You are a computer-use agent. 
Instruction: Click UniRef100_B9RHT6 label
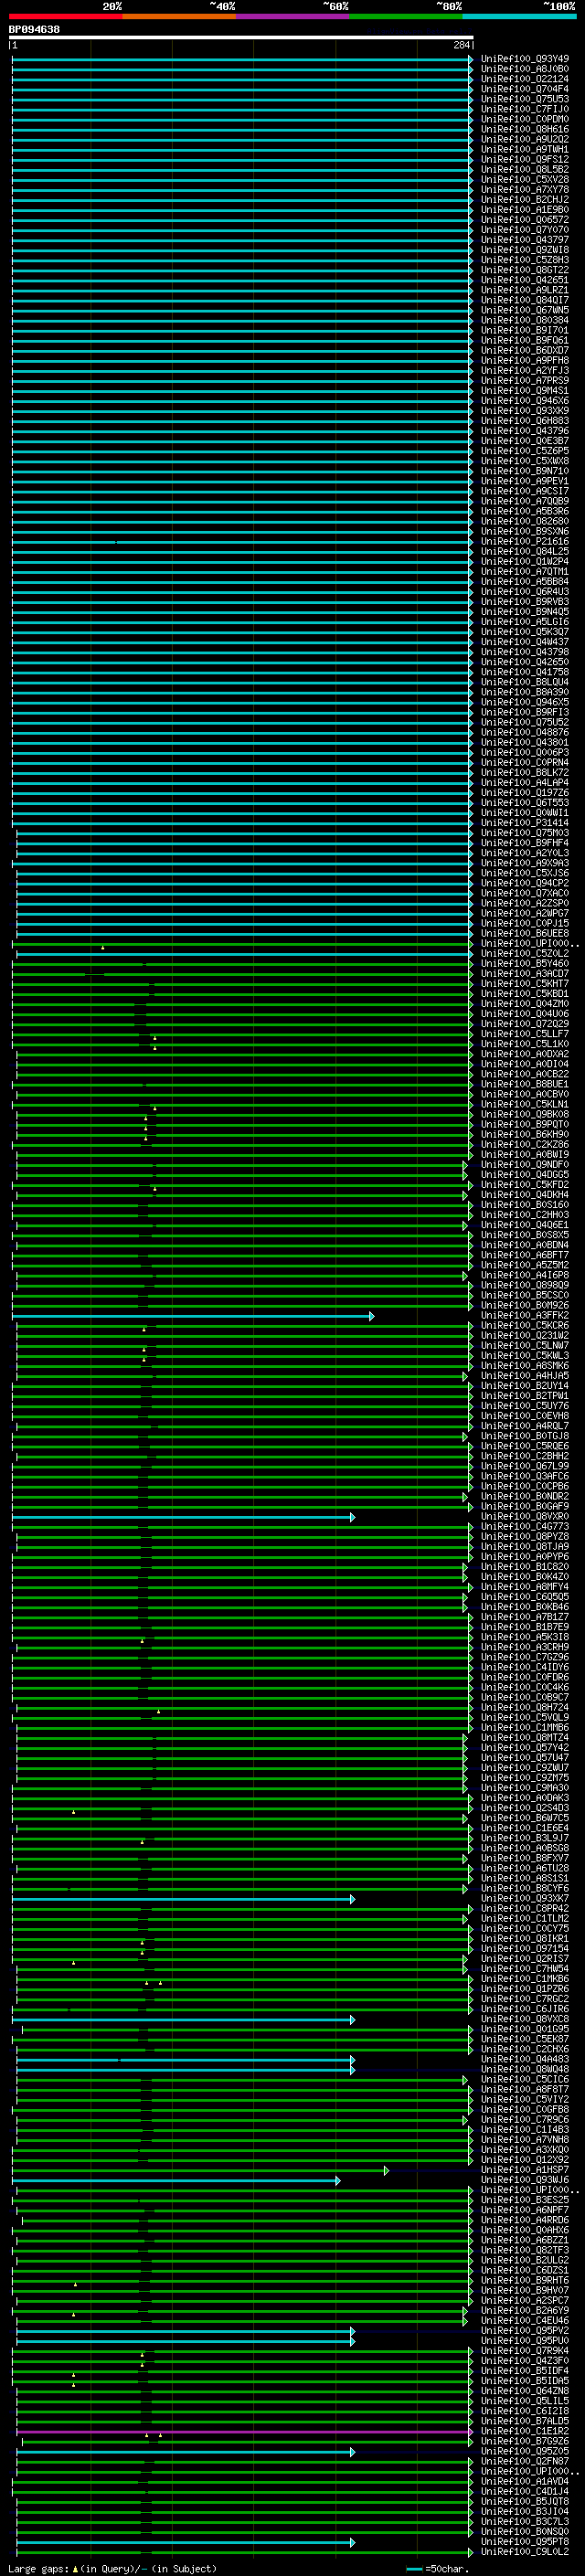(525, 2282)
